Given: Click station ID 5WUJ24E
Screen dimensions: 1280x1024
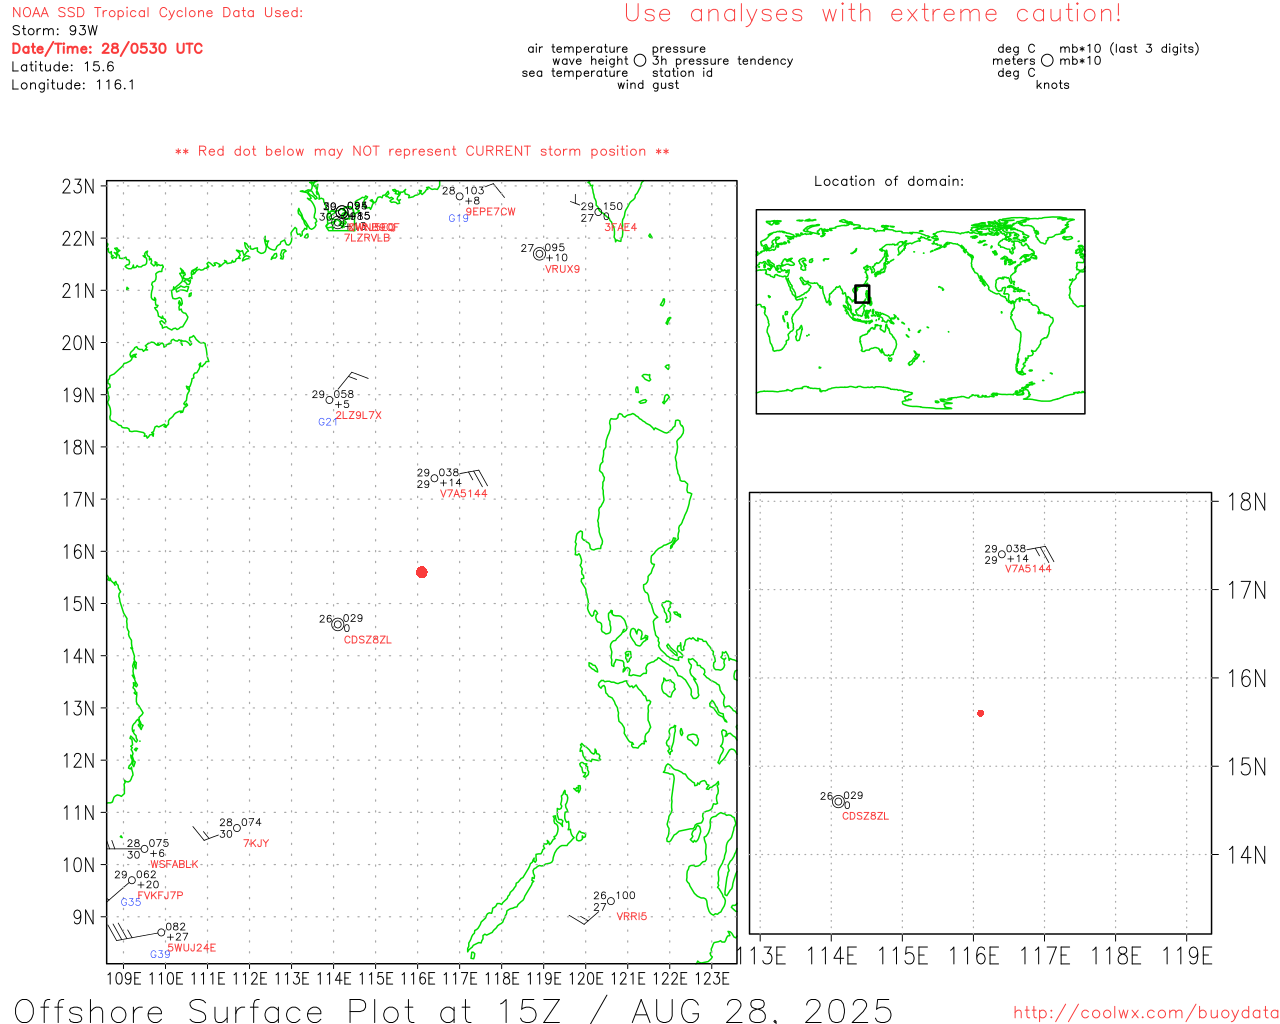Looking at the screenshot, I should pyautogui.click(x=191, y=948).
